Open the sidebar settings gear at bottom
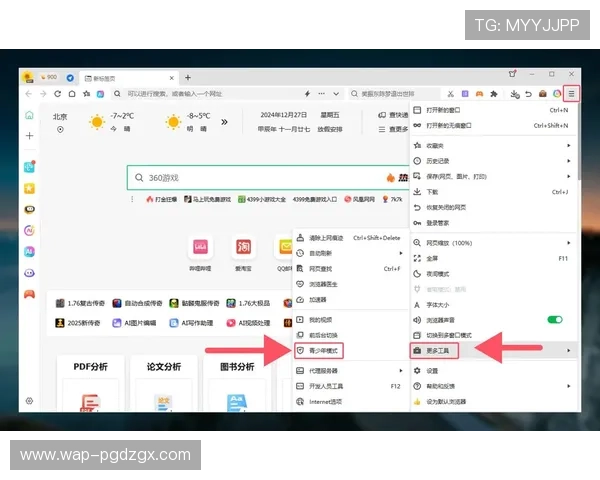Viewport: 600px width, 480px height. pyautogui.click(x=29, y=401)
